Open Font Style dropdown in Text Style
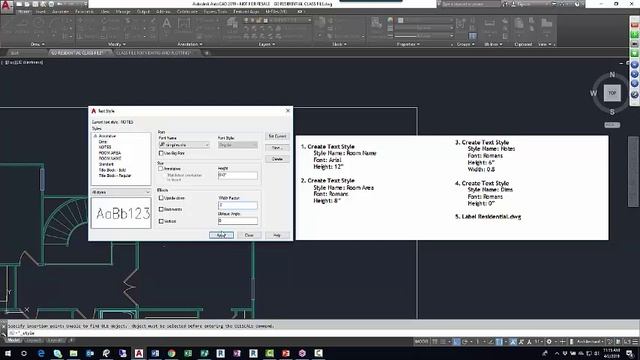The image size is (640, 360). (x=238, y=145)
